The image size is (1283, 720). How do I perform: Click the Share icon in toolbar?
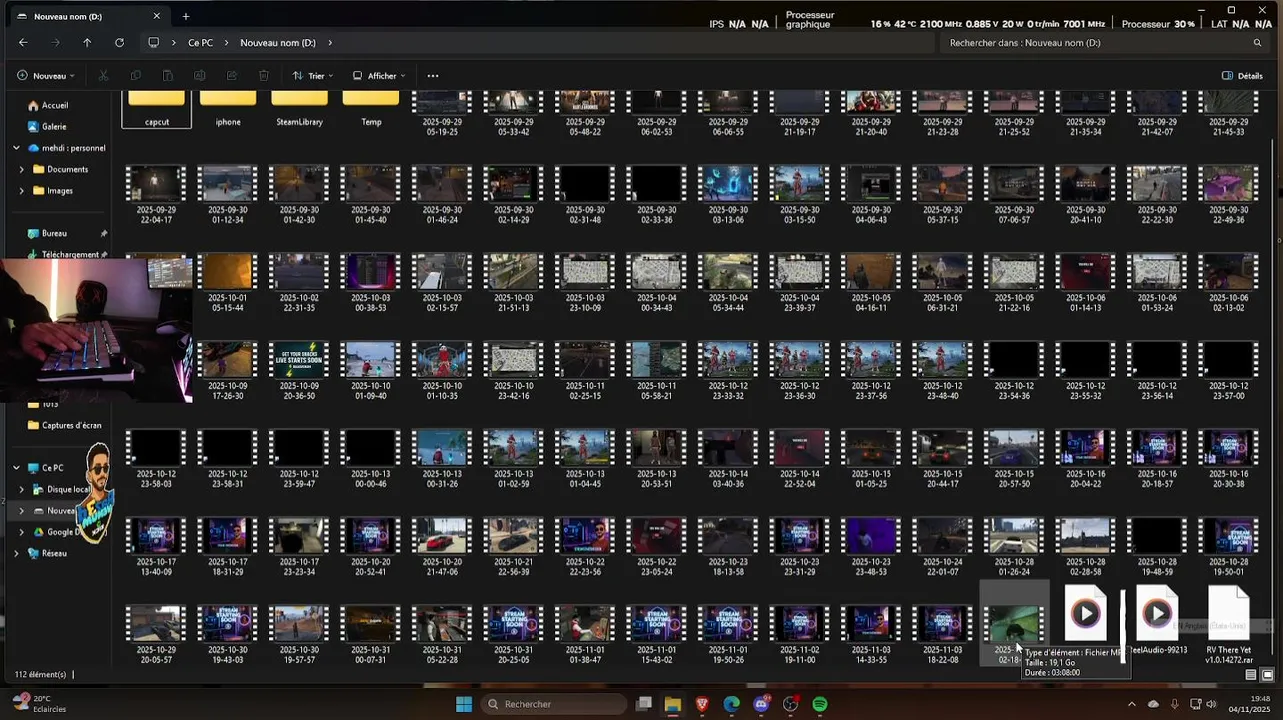pyautogui.click(x=232, y=76)
